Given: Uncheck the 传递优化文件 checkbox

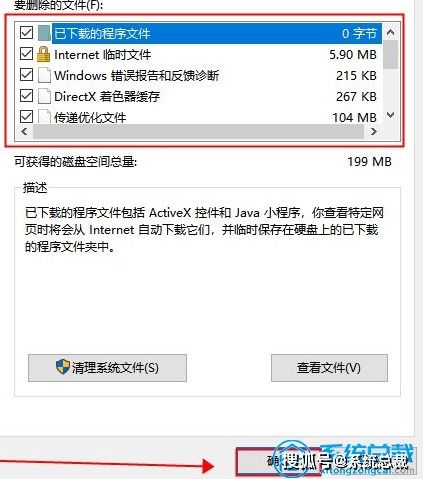Looking at the screenshot, I should pos(26,117).
